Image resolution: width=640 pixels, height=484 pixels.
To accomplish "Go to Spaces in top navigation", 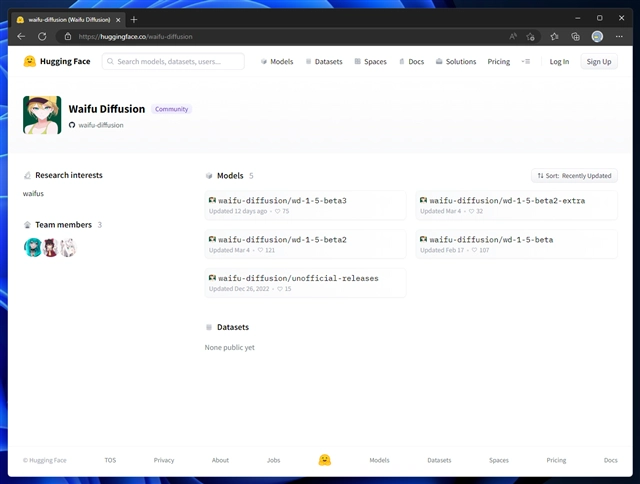I will click(x=371, y=62).
